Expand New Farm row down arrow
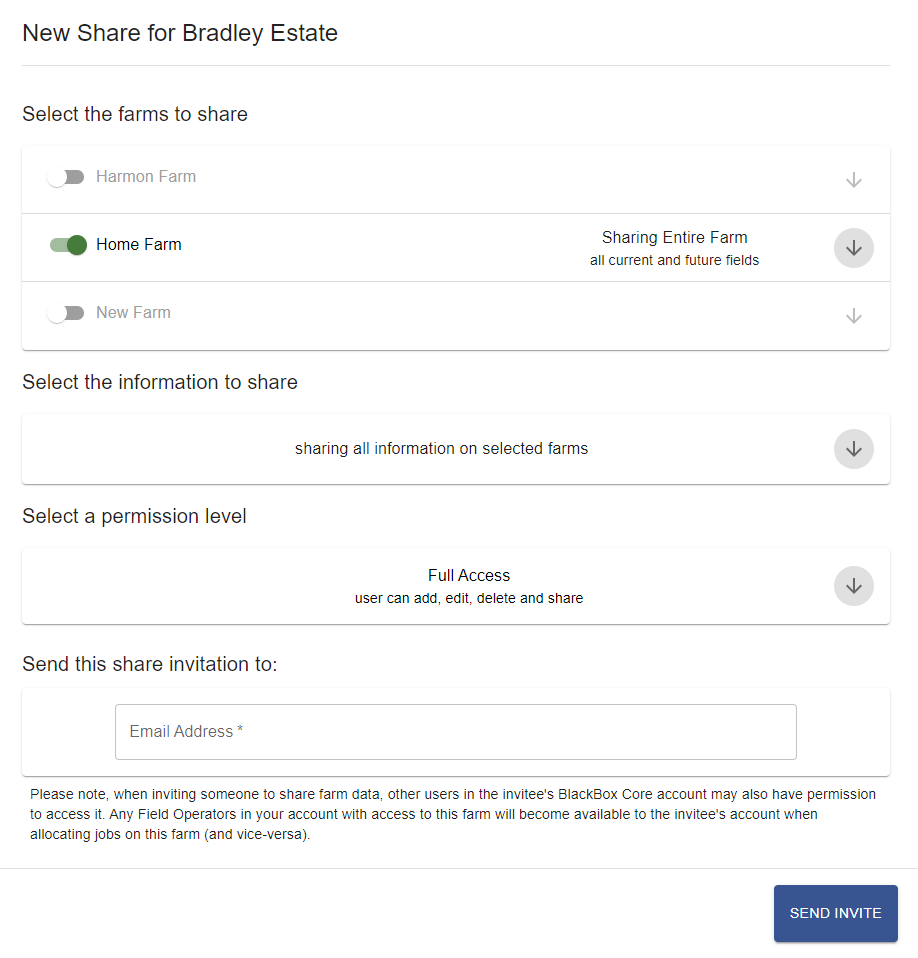This screenshot has width=918, height=958. 853,316
